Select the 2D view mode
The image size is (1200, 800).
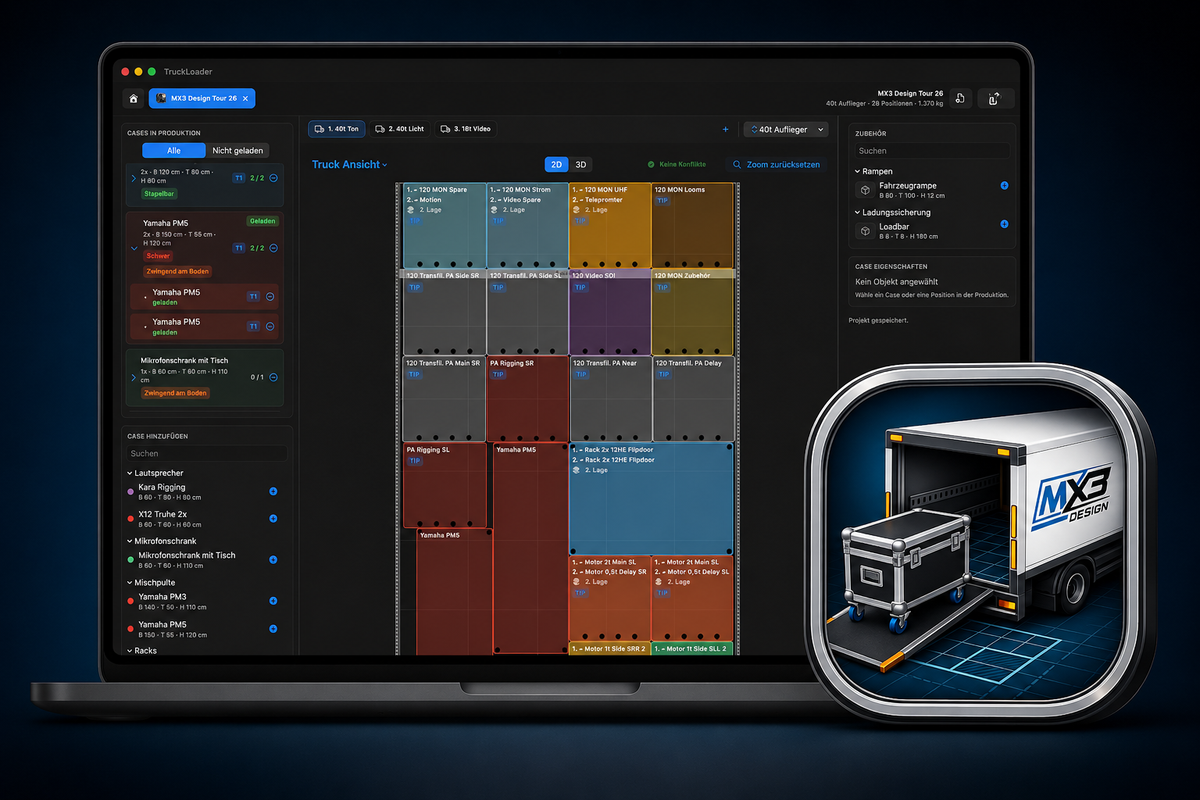tap(556, 164)
